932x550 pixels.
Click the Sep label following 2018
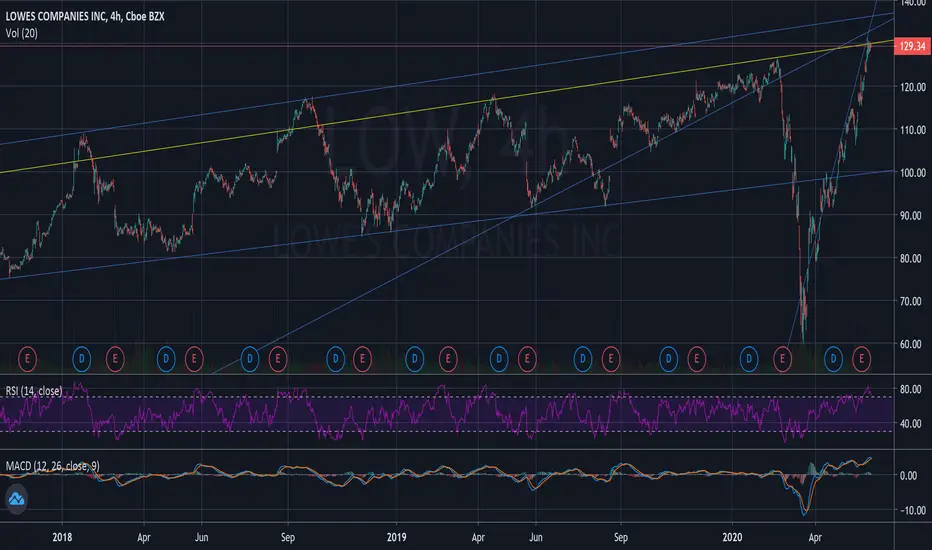click(x=288, y=537)
